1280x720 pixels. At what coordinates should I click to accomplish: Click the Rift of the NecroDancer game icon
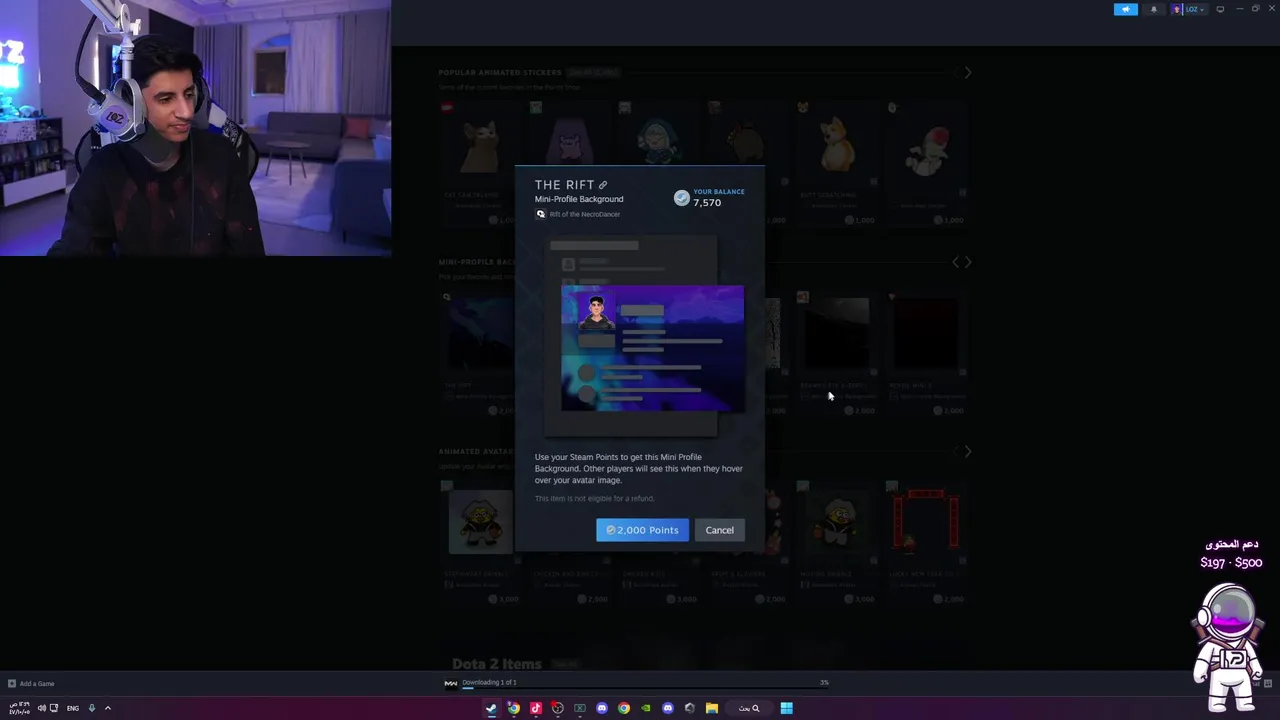click(x=541, y=214)
